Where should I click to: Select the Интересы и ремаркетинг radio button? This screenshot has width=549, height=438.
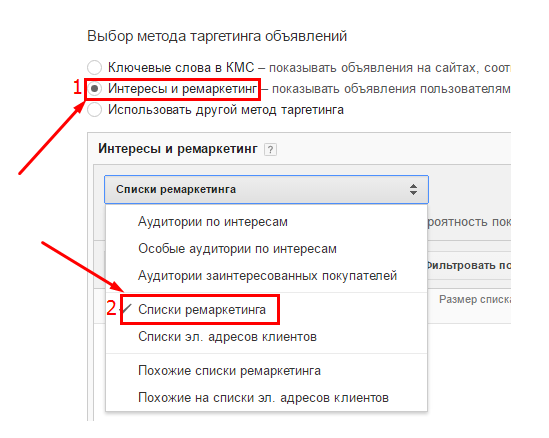(95, 89)
